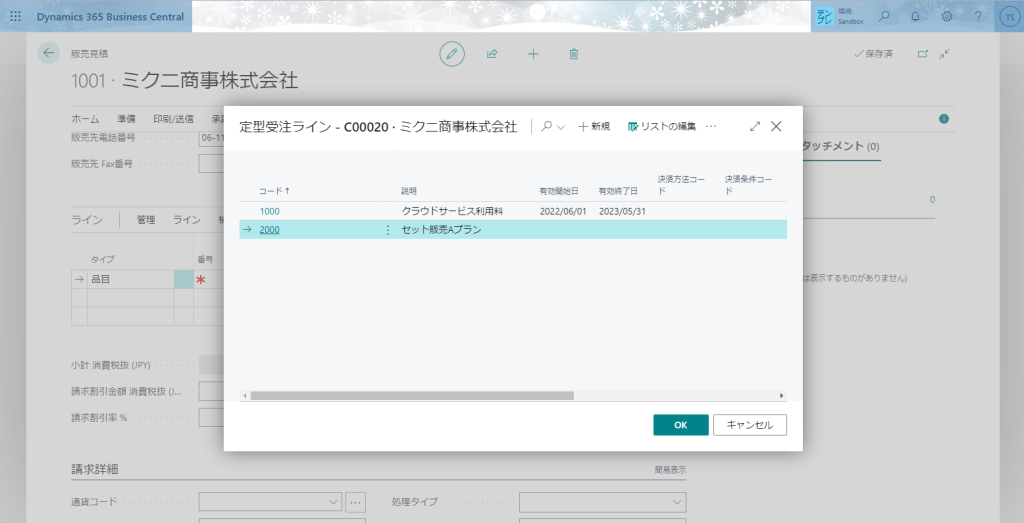This screenshot has width=1024, height=523.
Task: Open the help question mark icon
Action: coord(978,16)
